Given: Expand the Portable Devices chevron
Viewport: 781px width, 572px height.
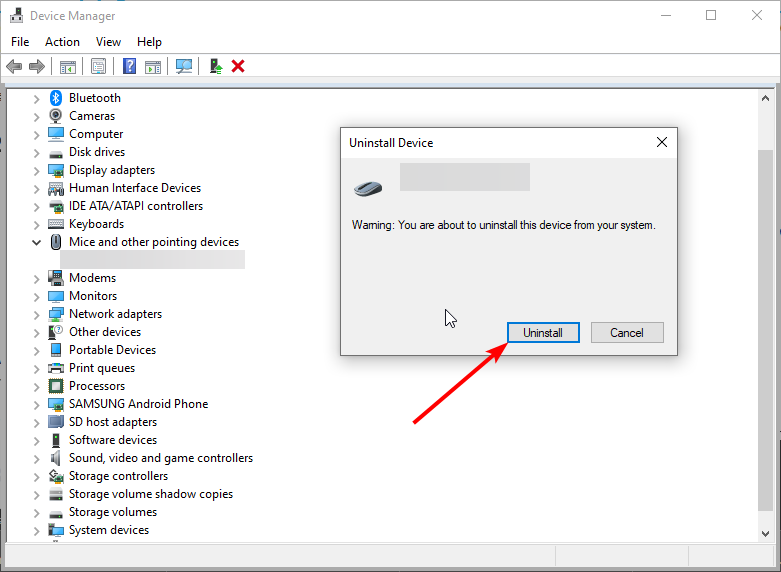Looking at the screenshot, I should (36, 351).
